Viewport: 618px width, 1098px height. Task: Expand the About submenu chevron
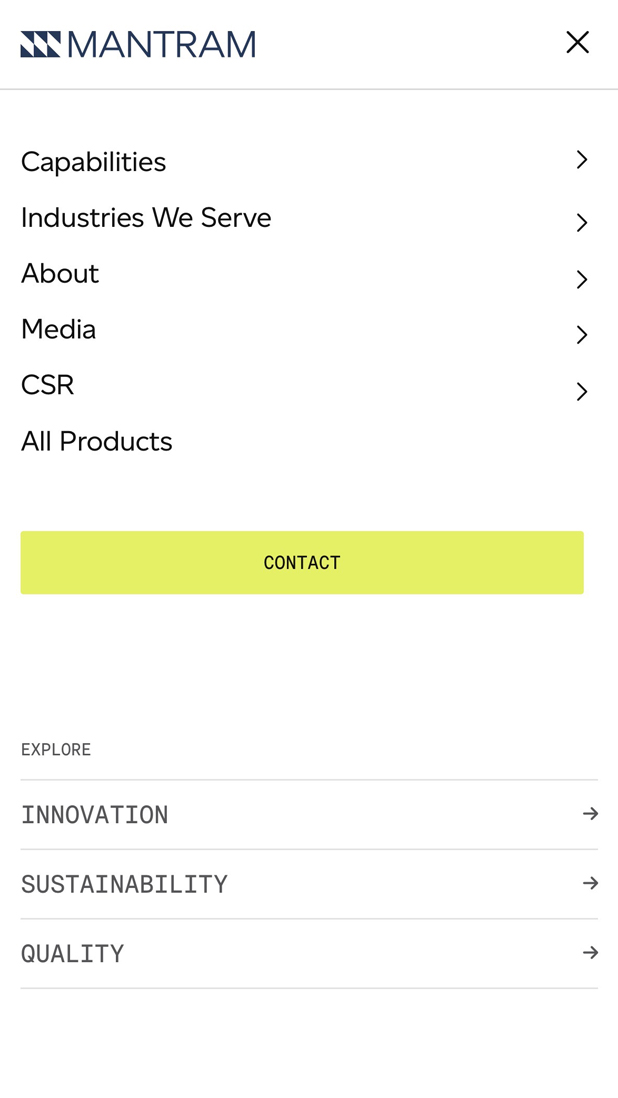coord(582,279)
